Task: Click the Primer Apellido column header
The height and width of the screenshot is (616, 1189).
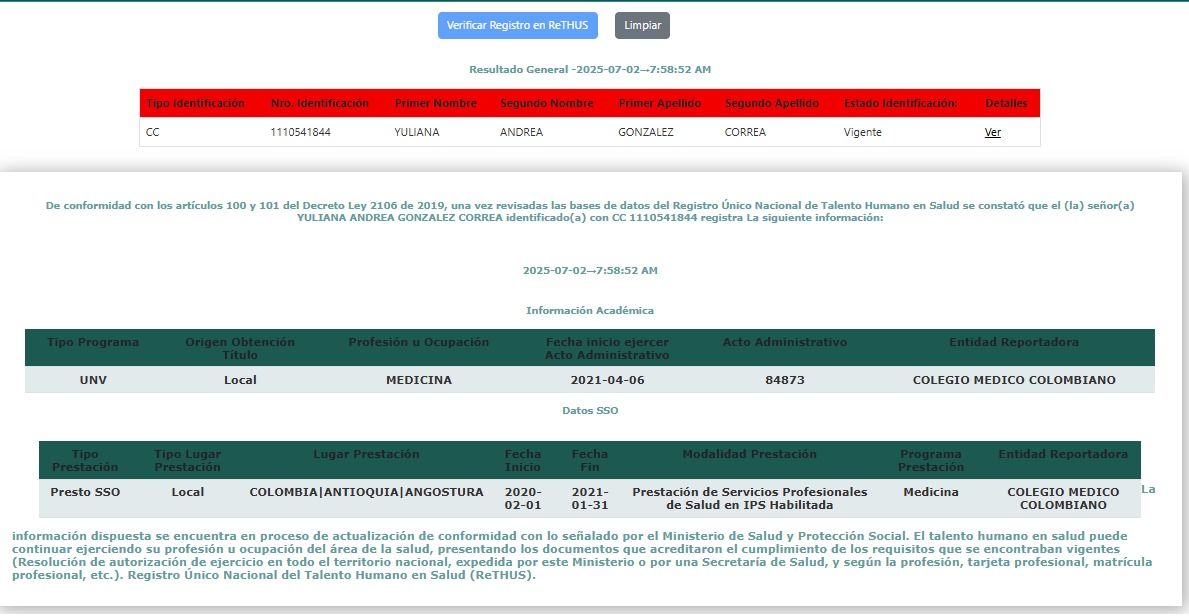Action: (x=659, y=103)
